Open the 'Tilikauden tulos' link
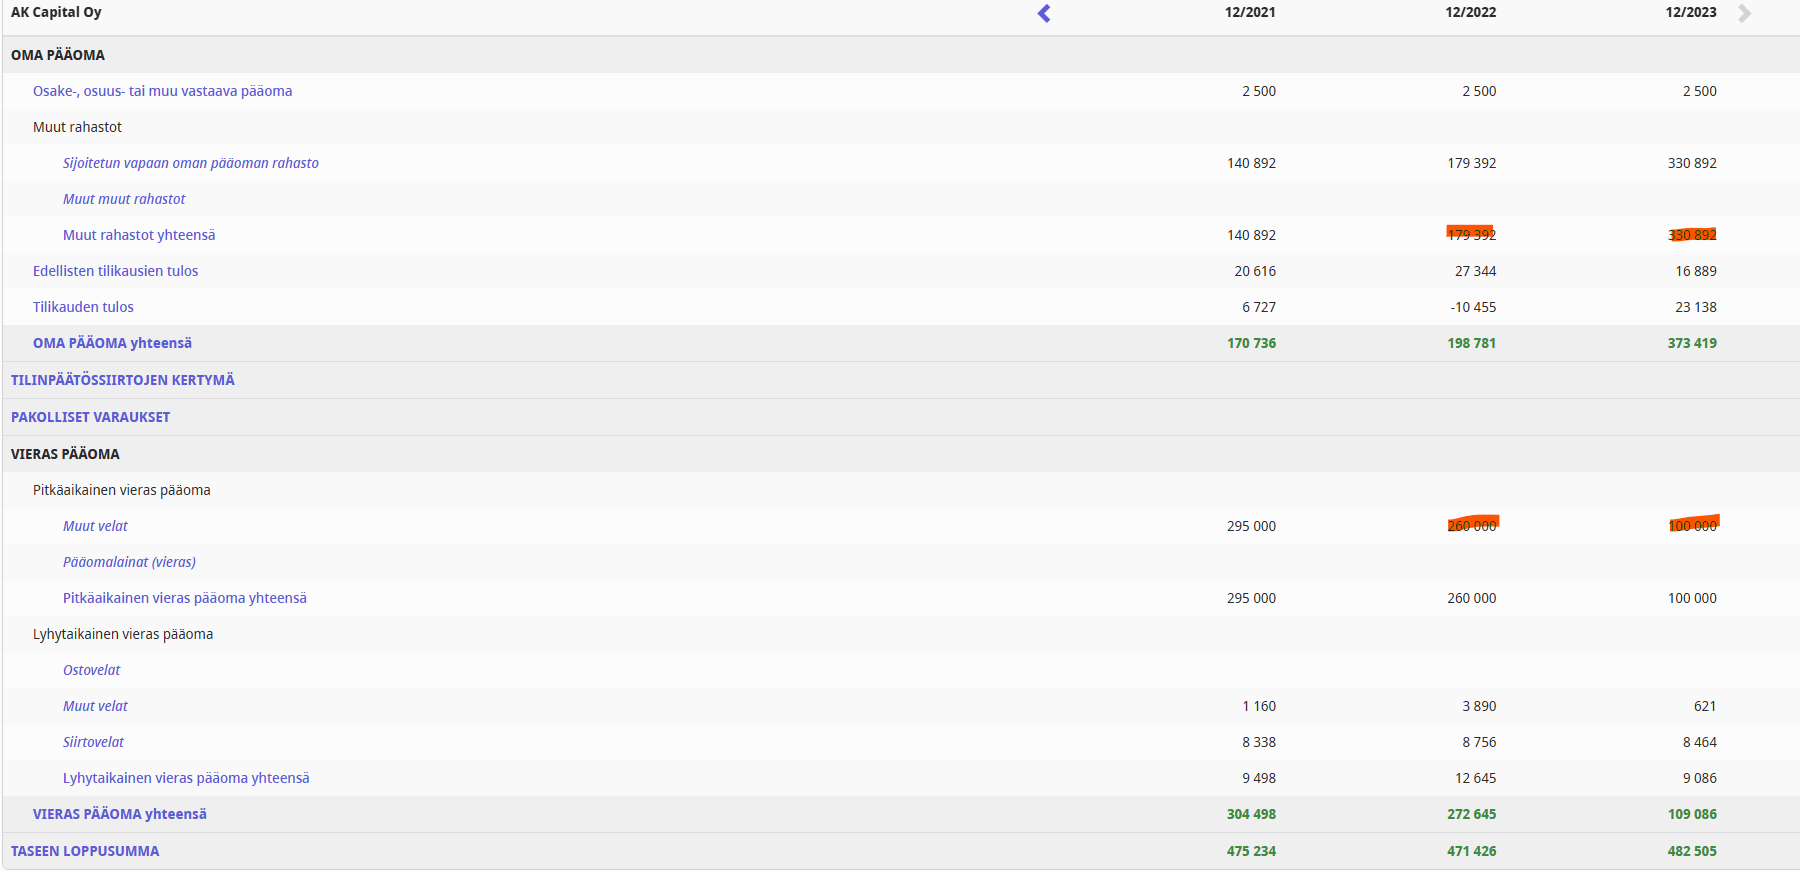This screenshot has height=872, width=1800. point(83,307)
